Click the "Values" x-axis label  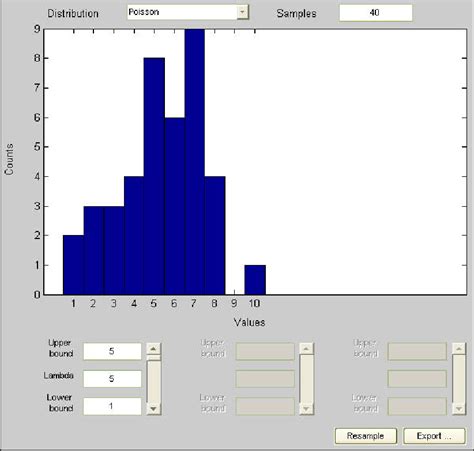(249, 322)
